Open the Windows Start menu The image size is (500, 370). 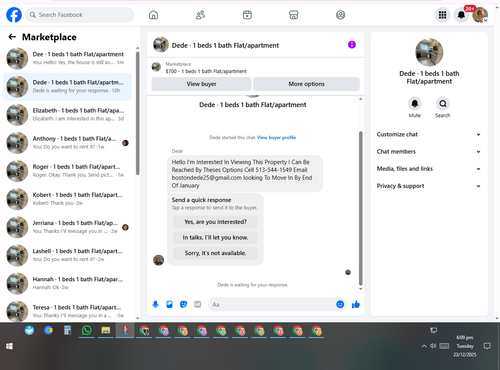point(9,346)
